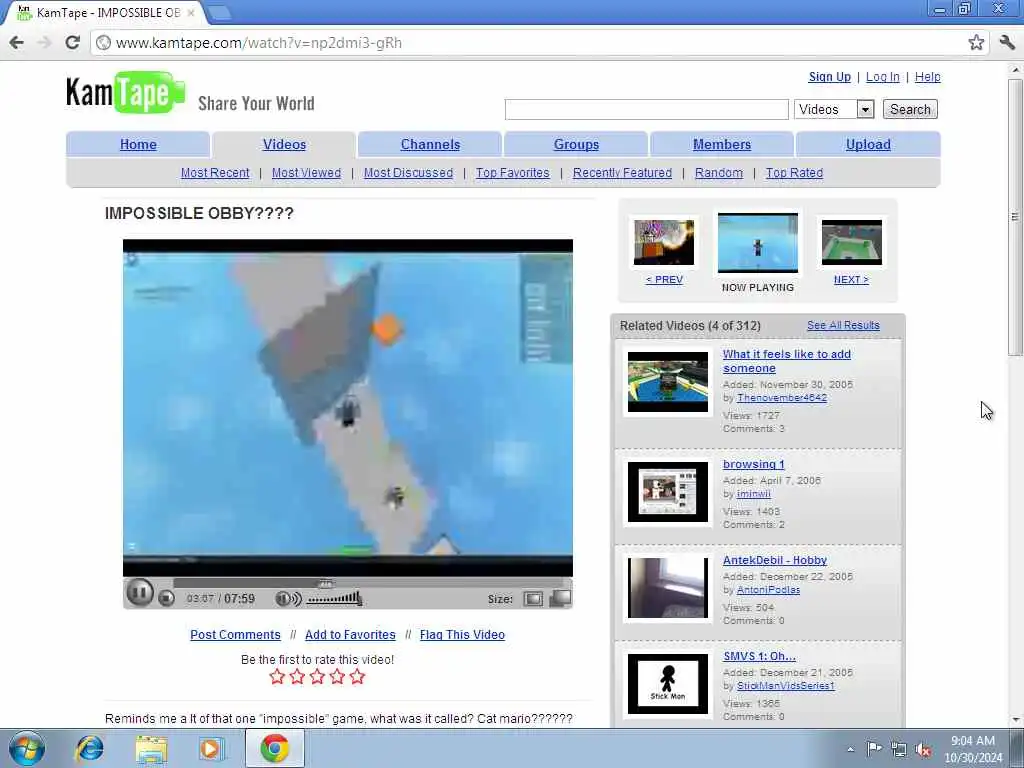1024x768 pixels.
Task: Click the Now Playing thumbnail
Action: coord(758,243)
